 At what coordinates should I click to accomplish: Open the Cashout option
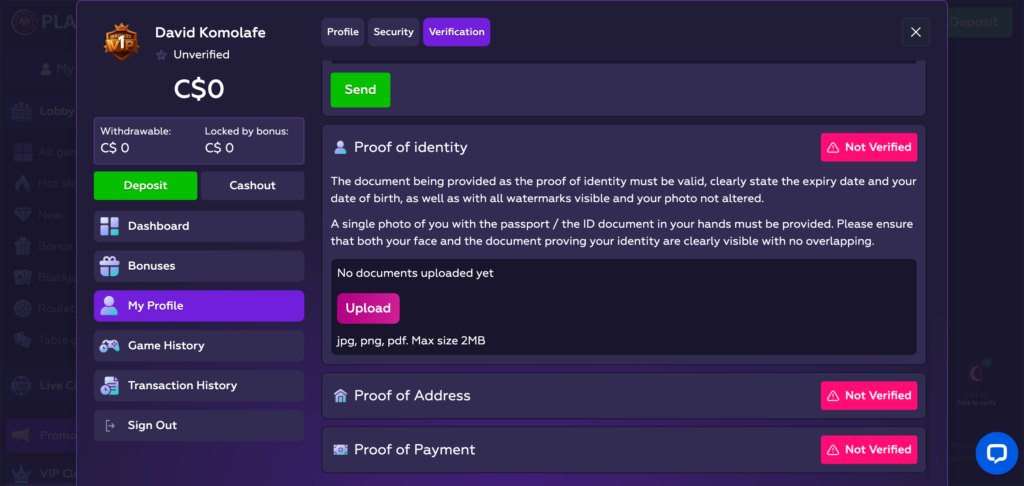pos(253,186)
